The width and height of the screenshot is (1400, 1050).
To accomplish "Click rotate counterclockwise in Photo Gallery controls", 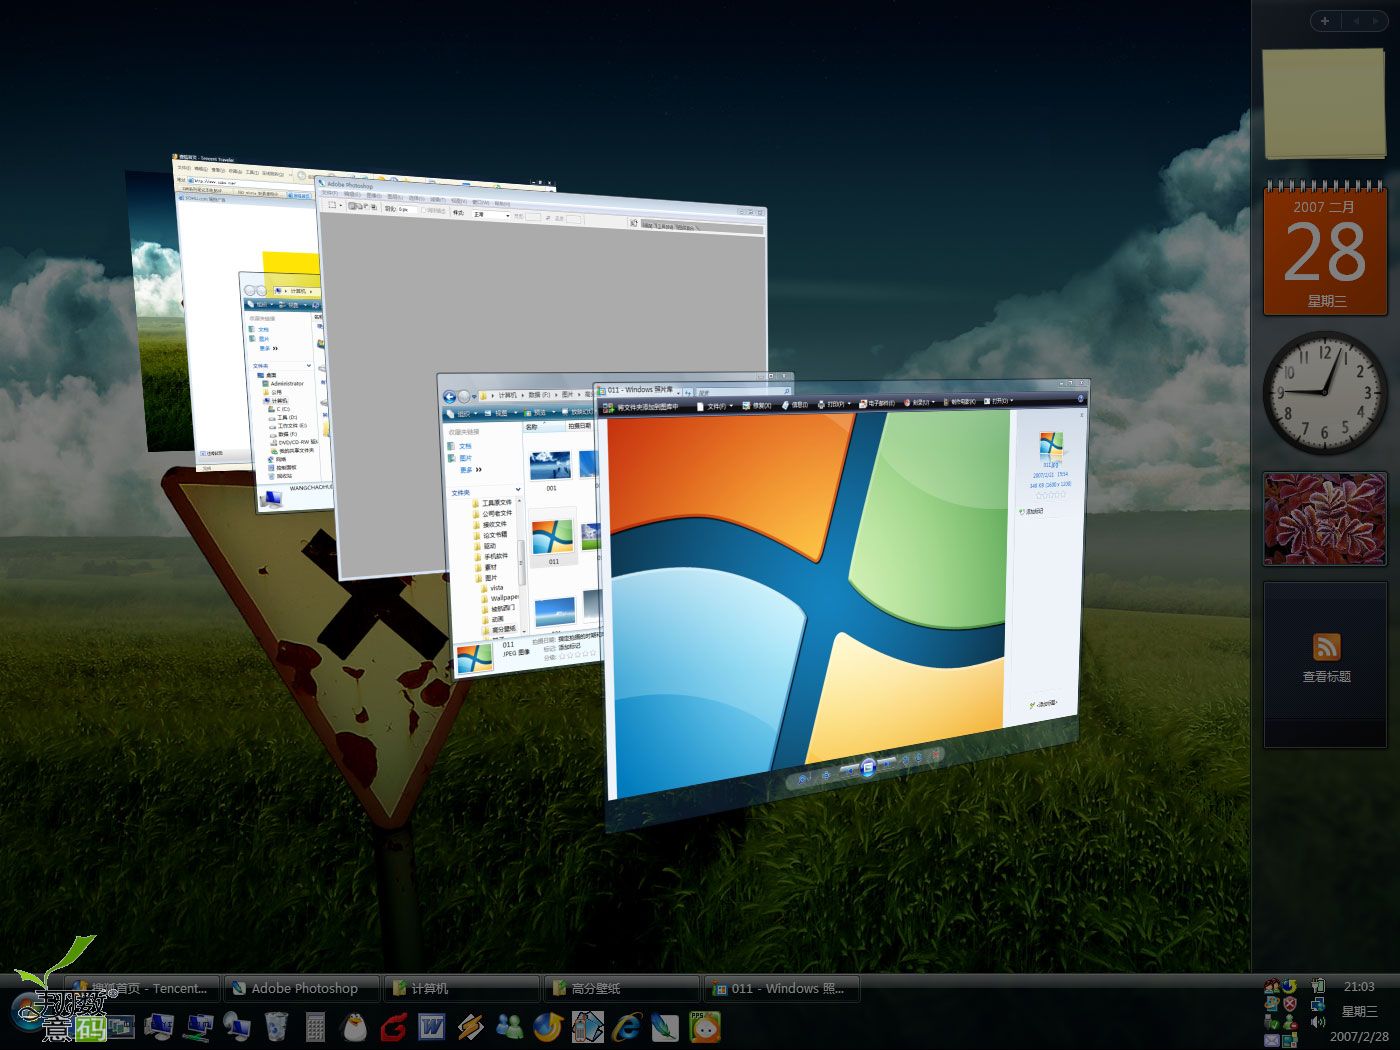I will coord(906,759).
